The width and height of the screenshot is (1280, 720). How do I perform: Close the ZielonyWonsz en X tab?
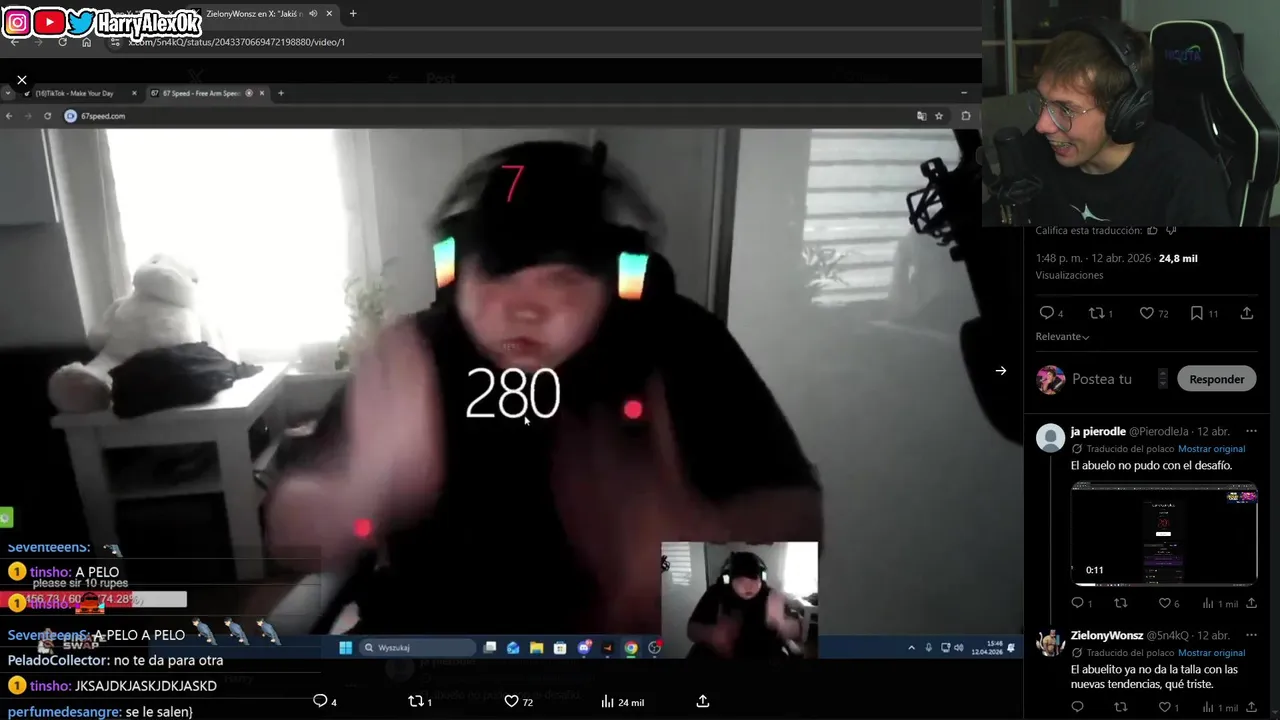tap(330, 14)
